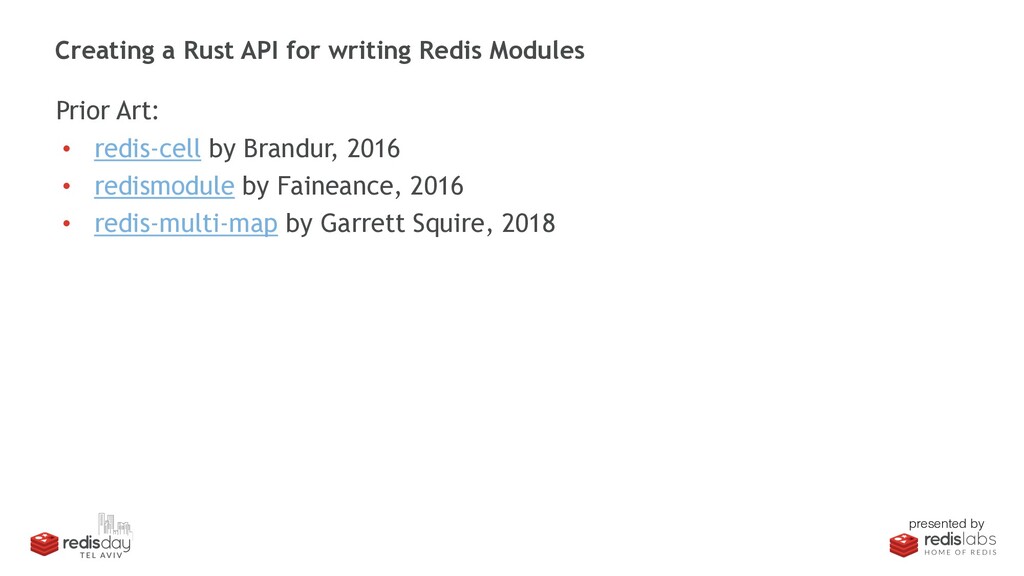Select the red bullet before redis-cell
Image resolution: width=1024 pixels, height=576 pixels.
tap(67, 150)
